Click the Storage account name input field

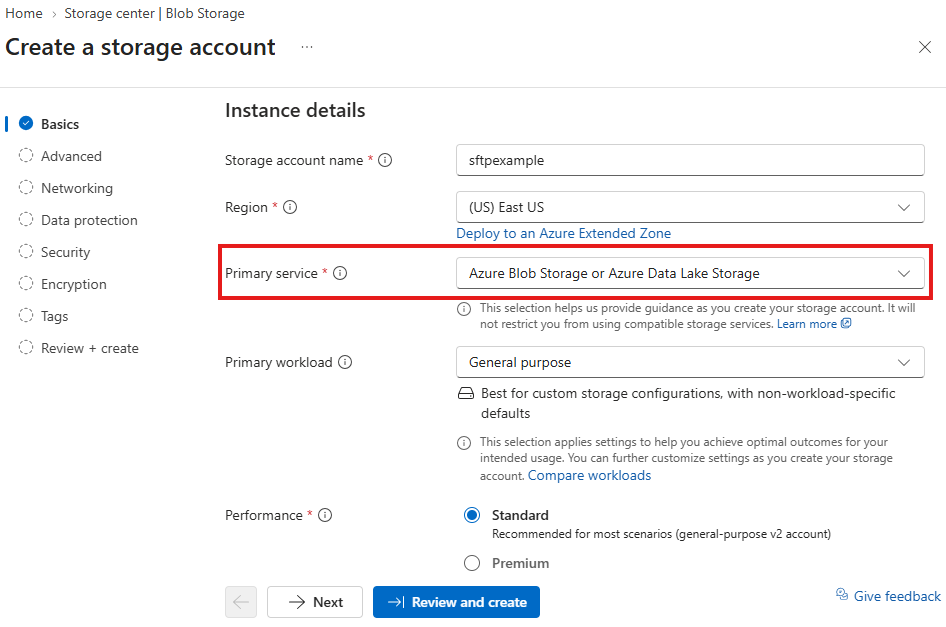[690, 160]
